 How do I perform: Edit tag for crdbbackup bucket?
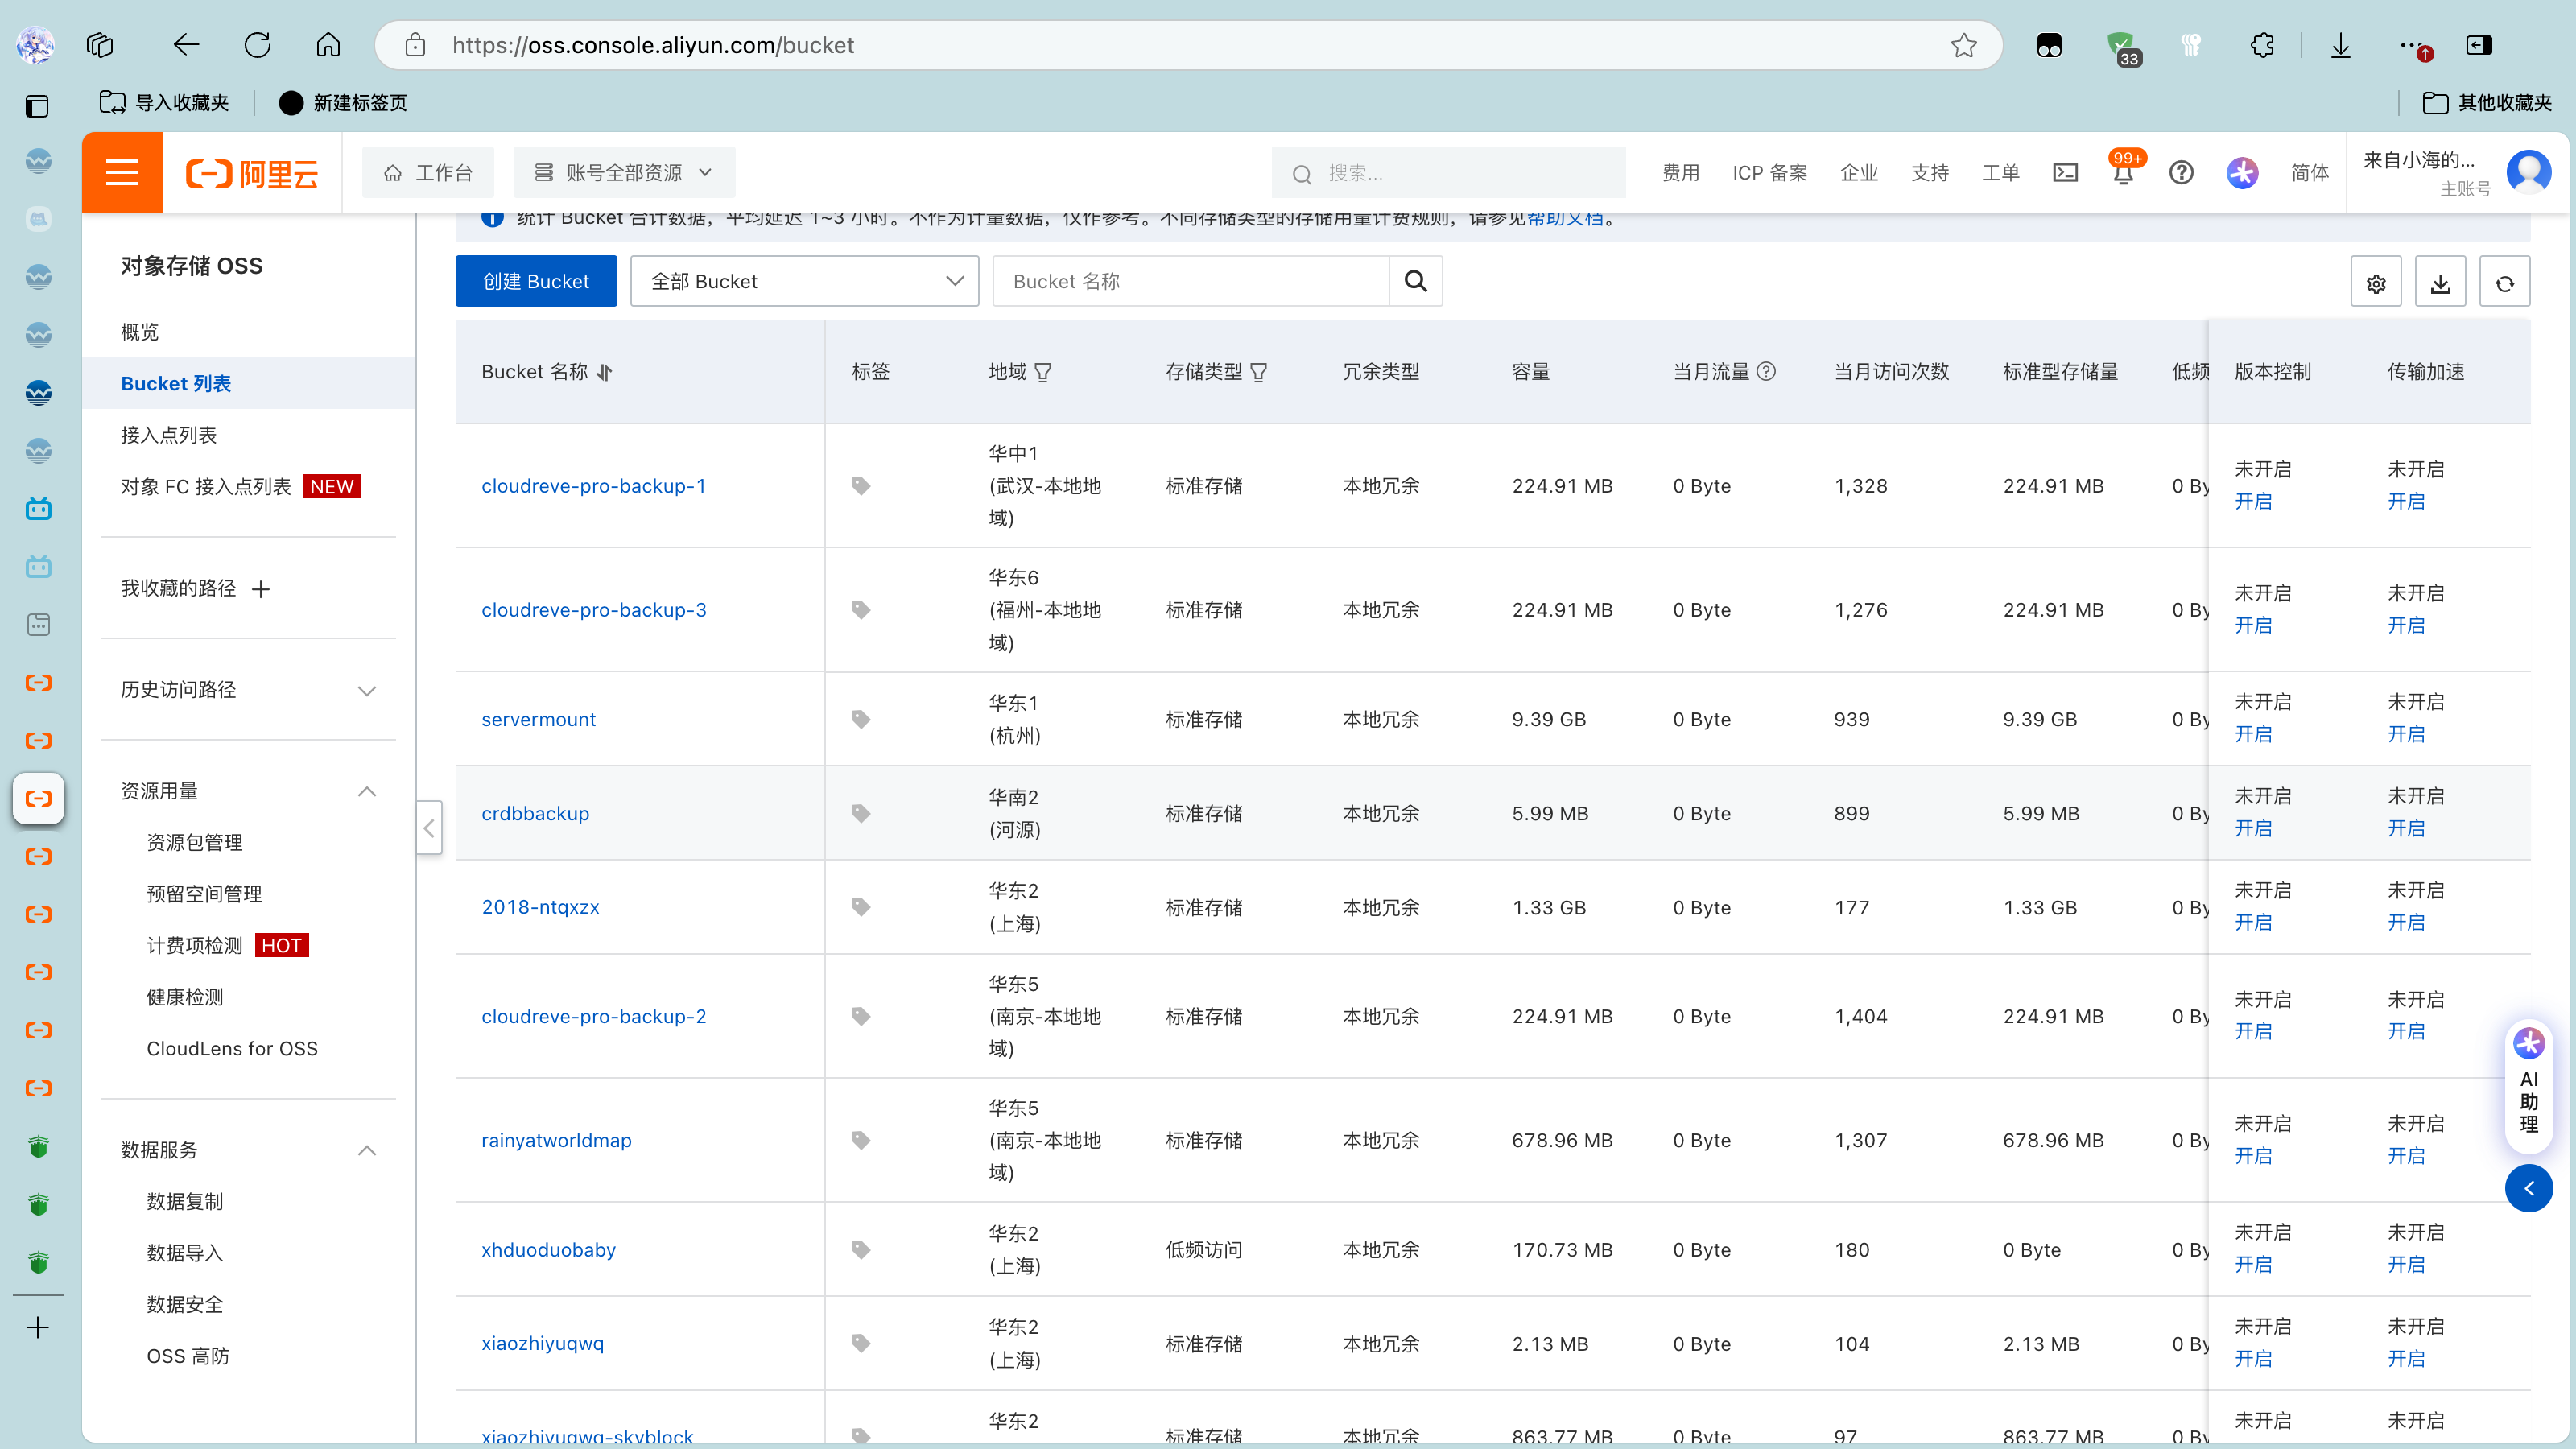(x=861, y=813)
